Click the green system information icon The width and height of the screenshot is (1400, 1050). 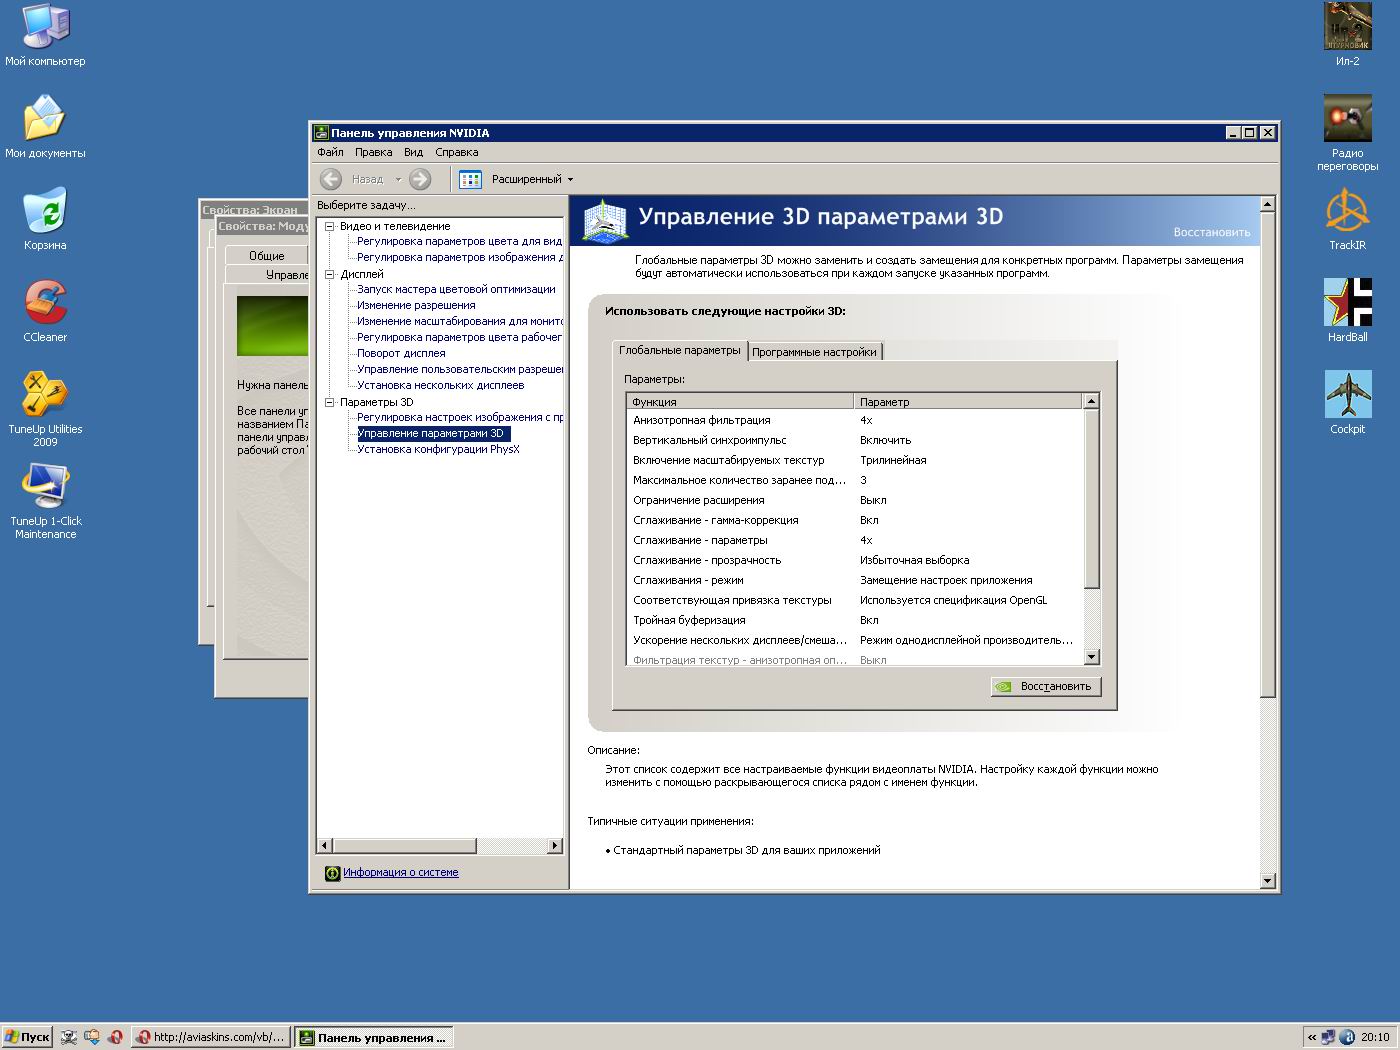[333, 873]
